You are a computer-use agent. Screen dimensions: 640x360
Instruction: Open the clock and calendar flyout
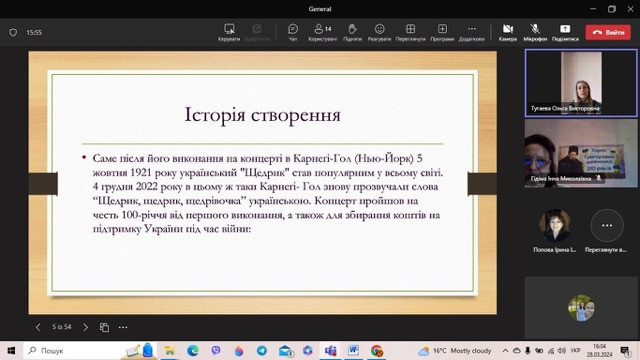600,351
